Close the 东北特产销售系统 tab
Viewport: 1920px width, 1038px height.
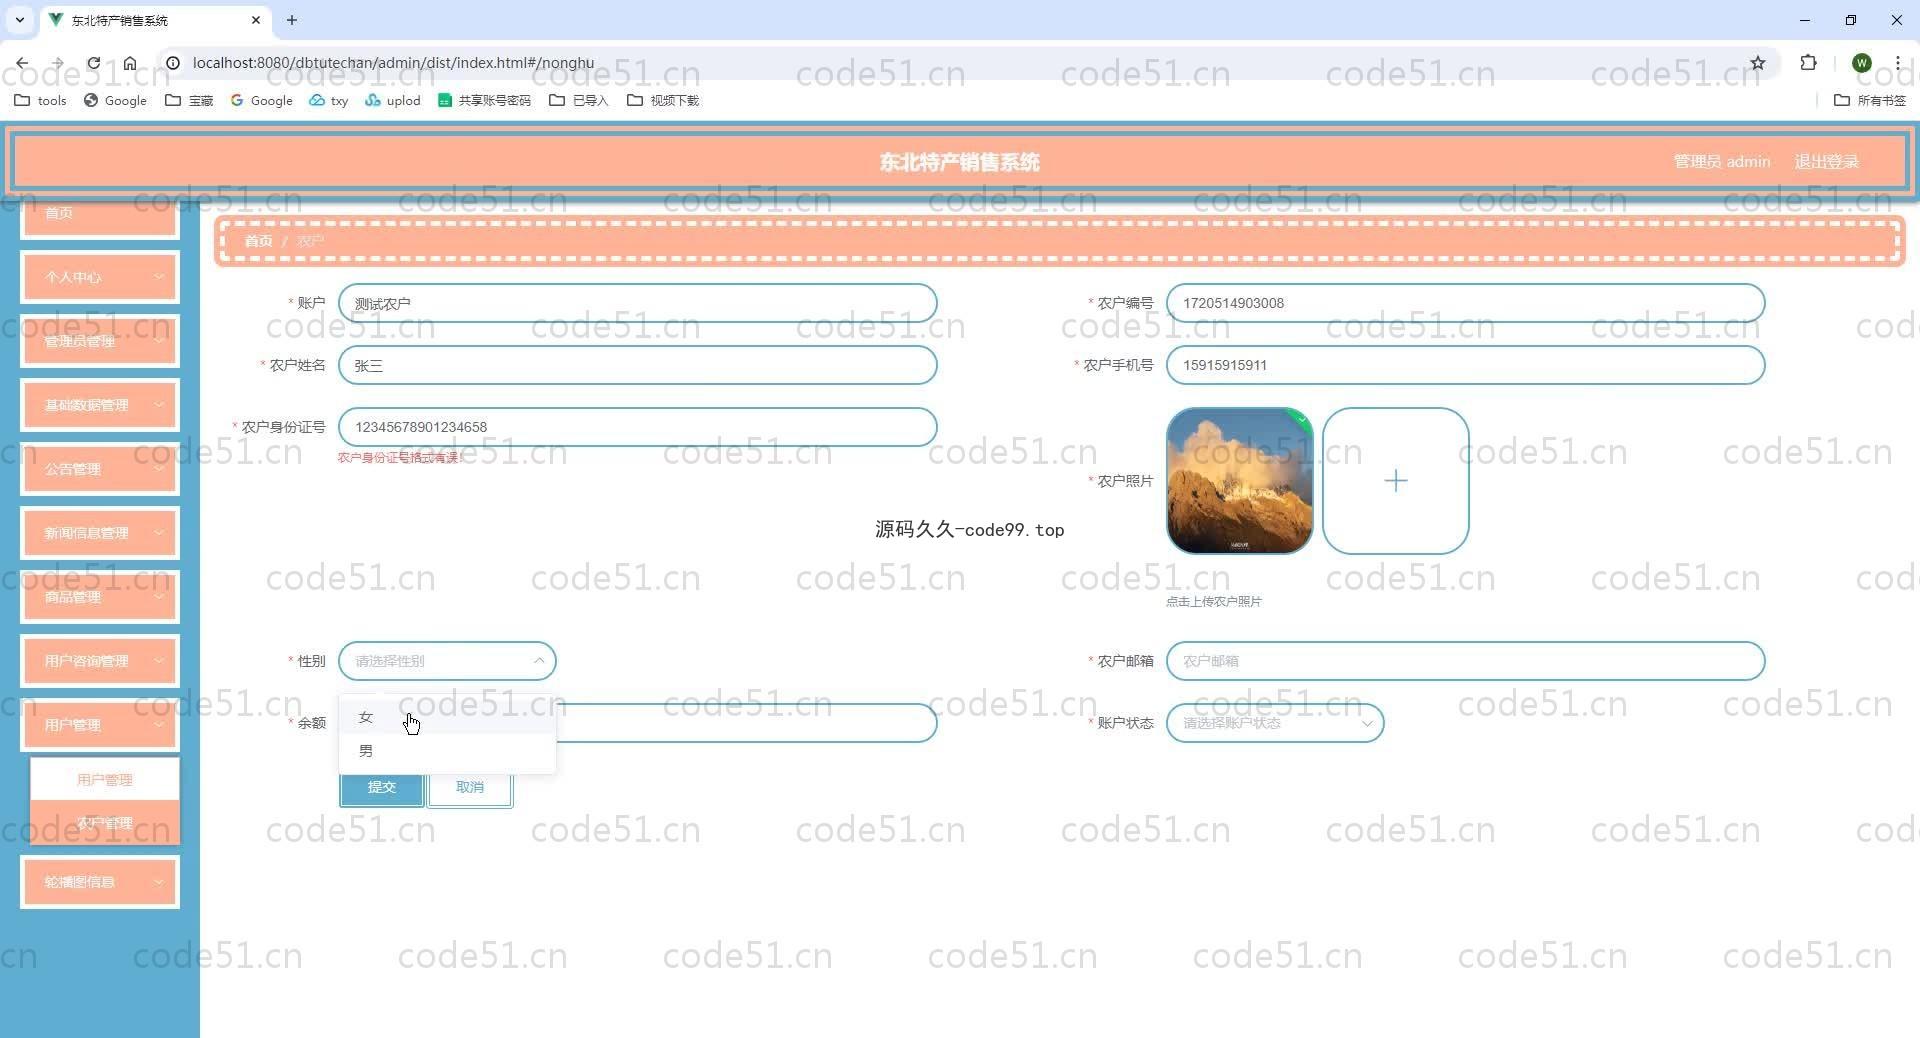(x=256, y=20)
